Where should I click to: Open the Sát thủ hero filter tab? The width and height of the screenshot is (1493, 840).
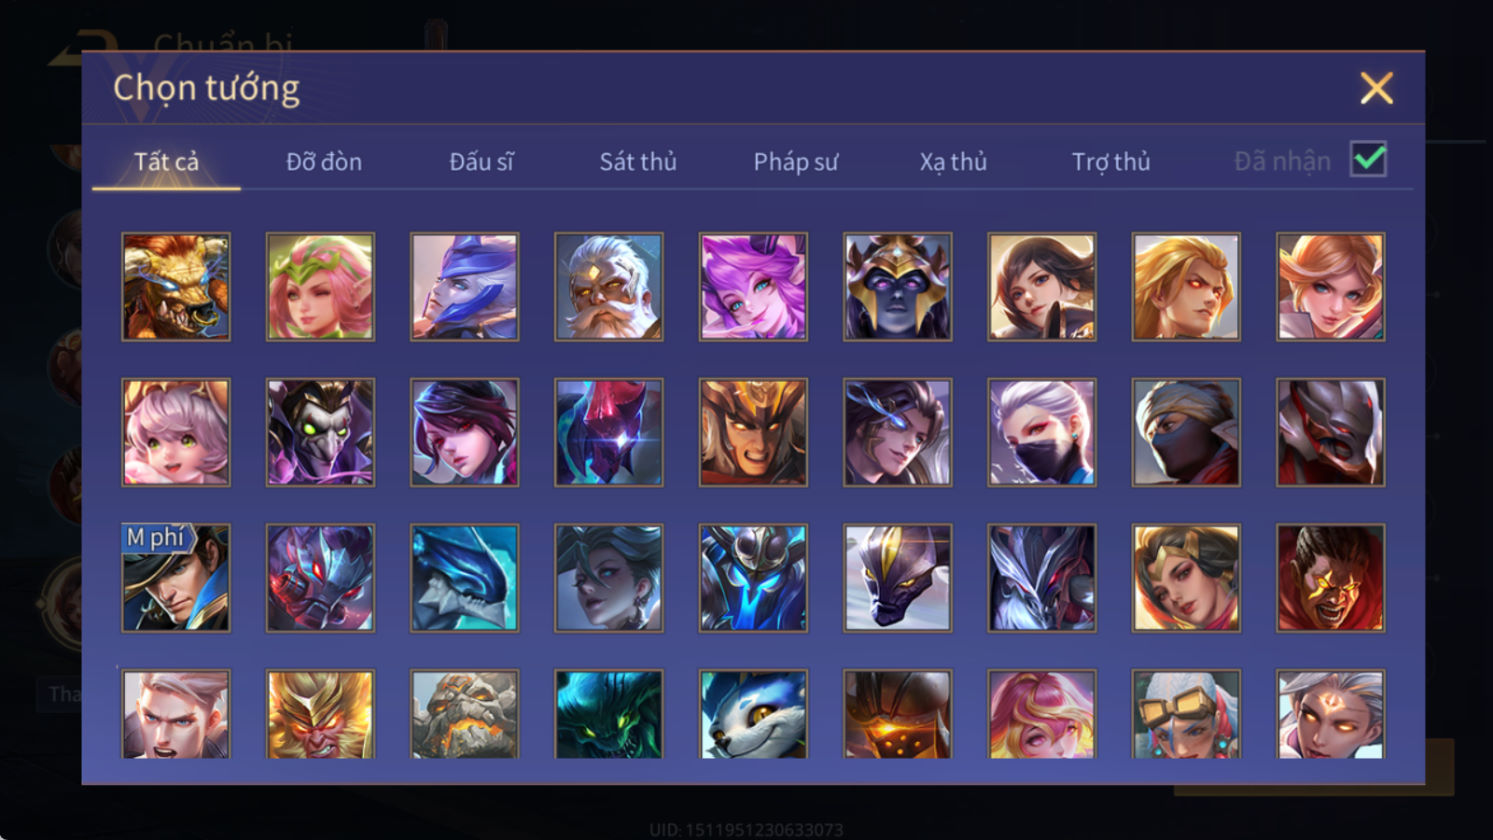pyautogui.click(x=638, y=161)
